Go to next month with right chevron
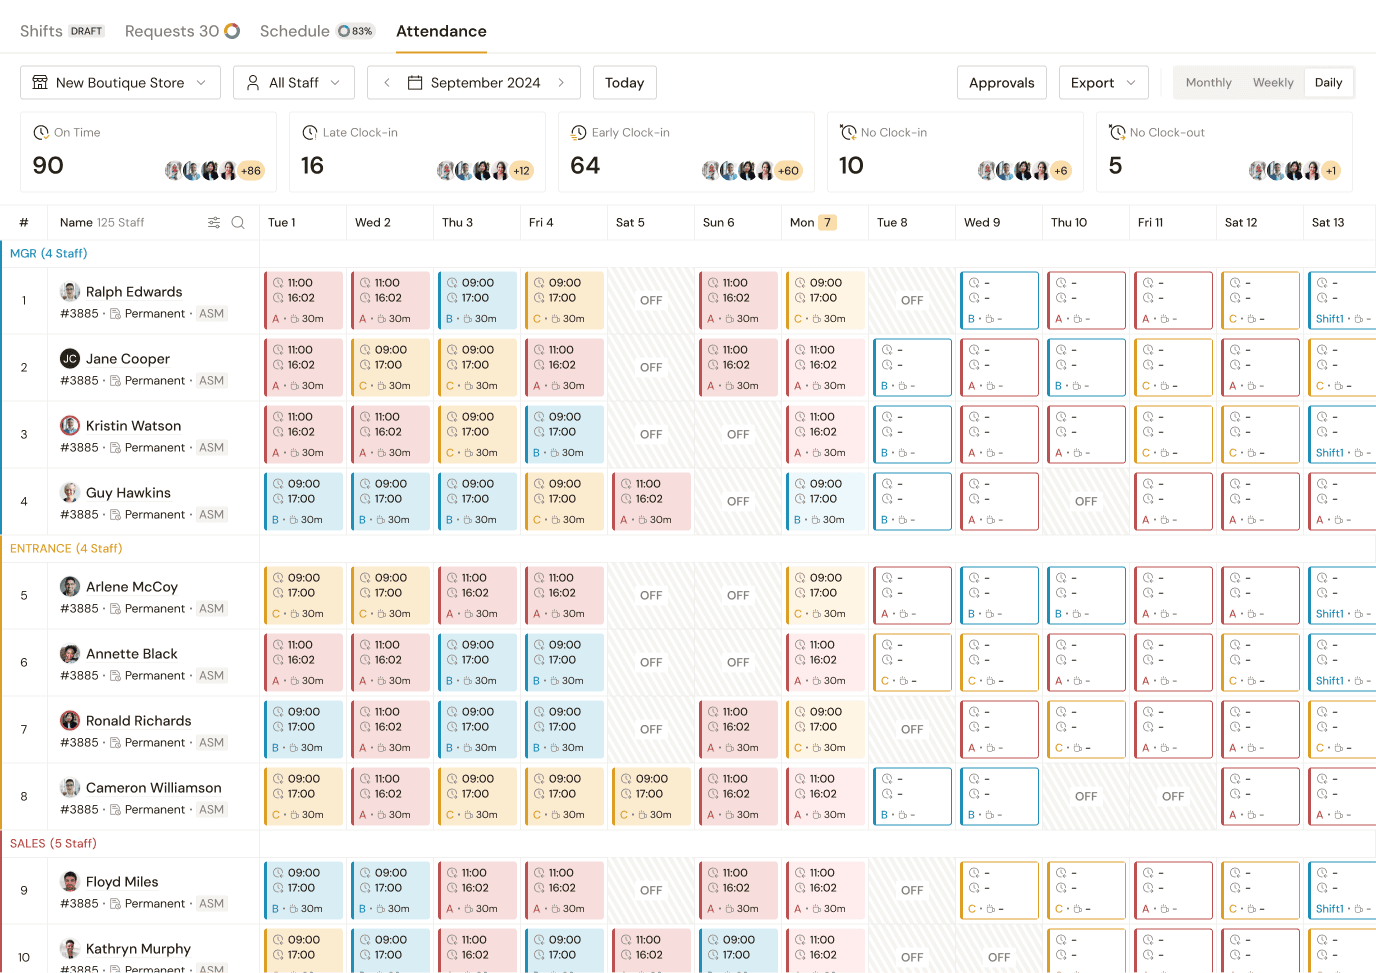The width and height of the screenshot is (1376, 973). tap(561, 83)
